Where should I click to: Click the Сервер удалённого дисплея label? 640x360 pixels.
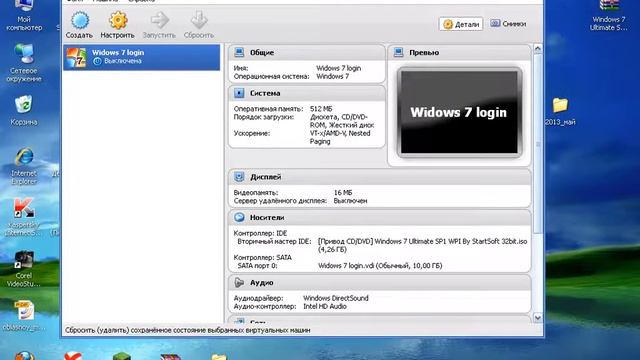click(280, 201)
